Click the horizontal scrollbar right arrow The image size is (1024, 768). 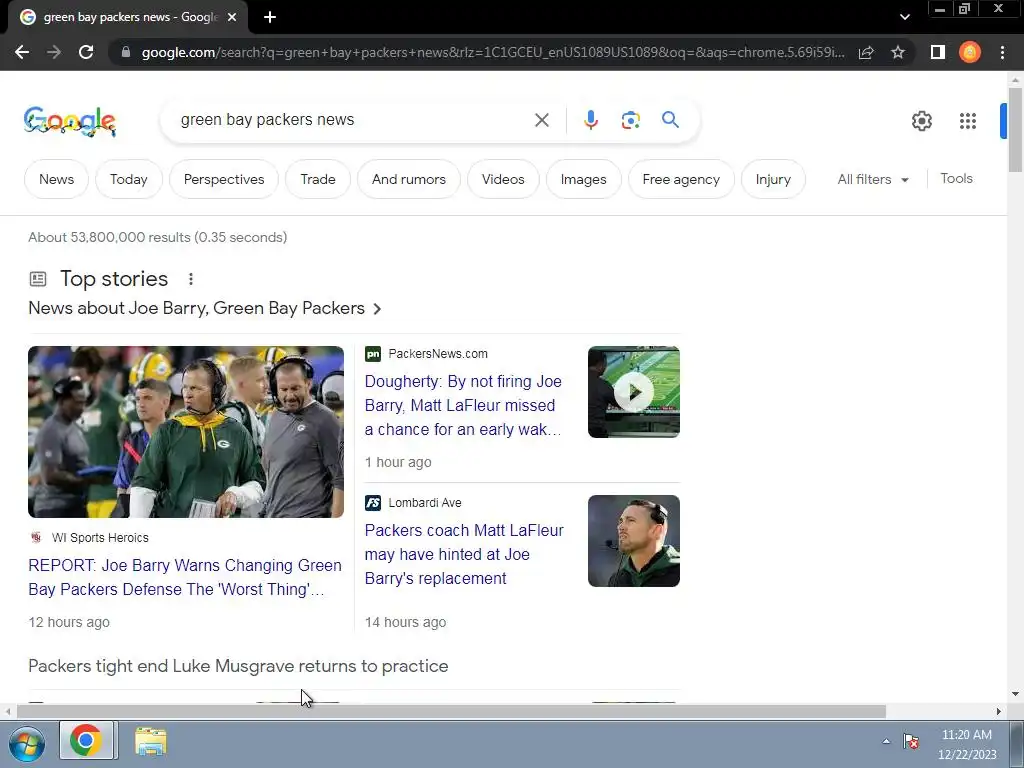999,711
